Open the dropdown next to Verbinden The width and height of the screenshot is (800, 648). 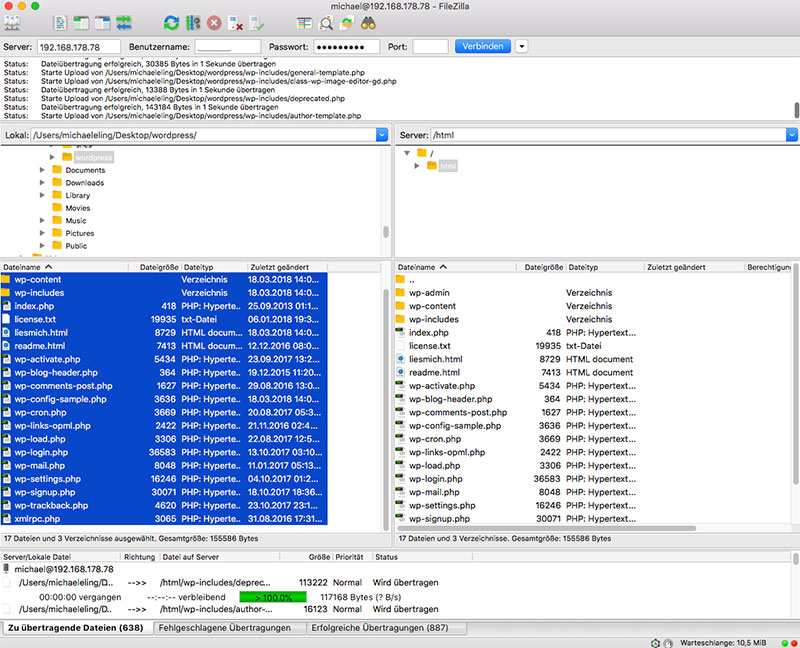tap(522, 46)
